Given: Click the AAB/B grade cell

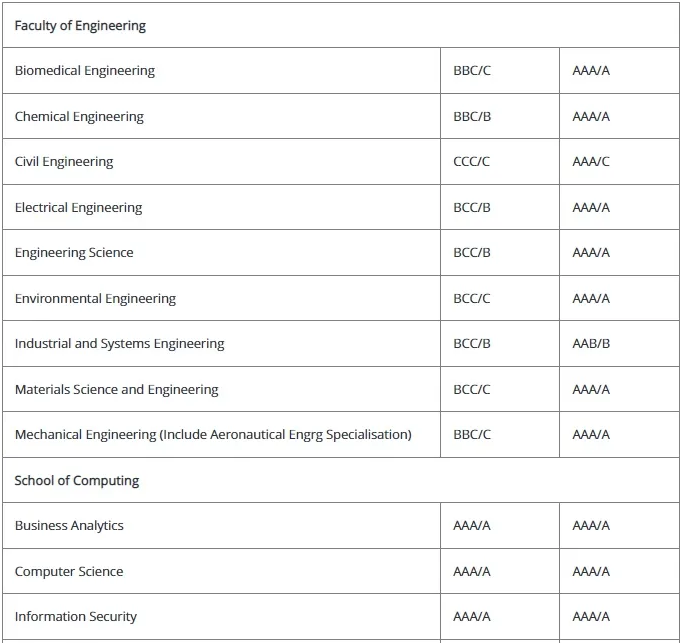Looking at the screenshot, I should point(619,344).
